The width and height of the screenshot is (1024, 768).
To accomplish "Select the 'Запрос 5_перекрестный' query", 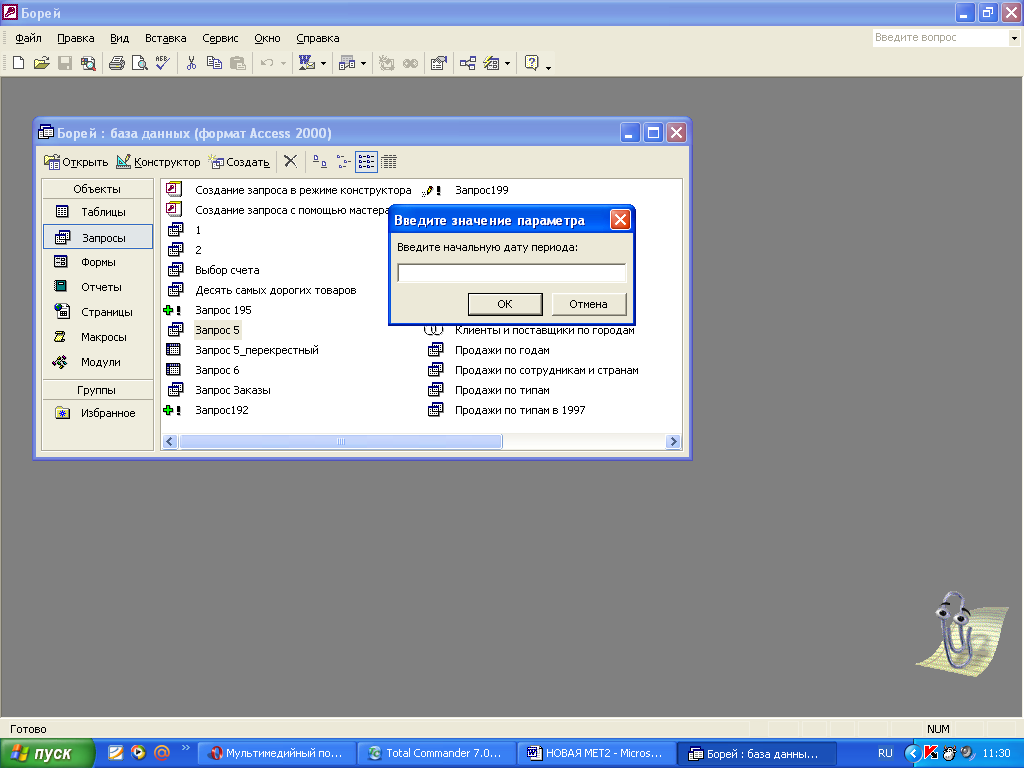I will [x=257, y=350].
